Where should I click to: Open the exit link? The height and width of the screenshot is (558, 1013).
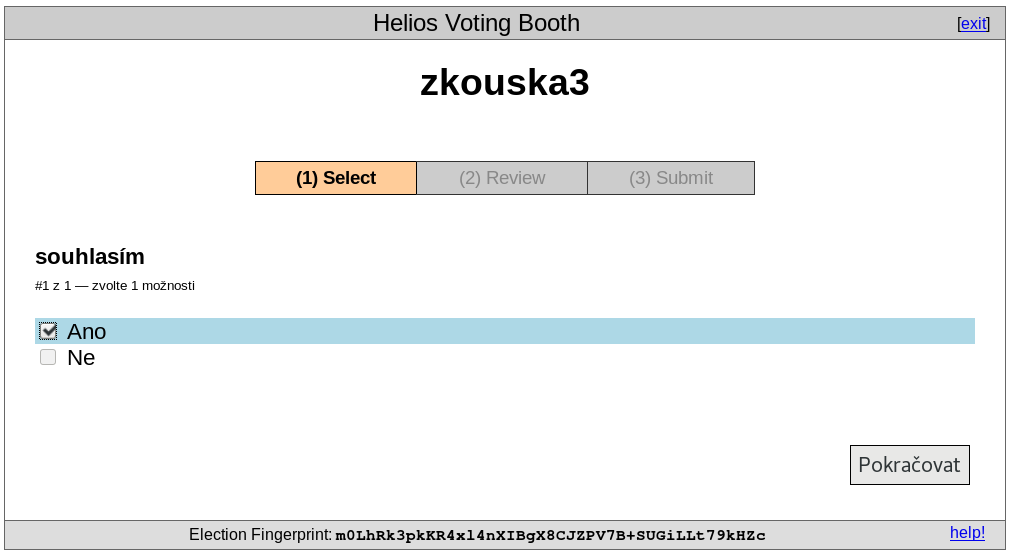[x=973, y=24]
